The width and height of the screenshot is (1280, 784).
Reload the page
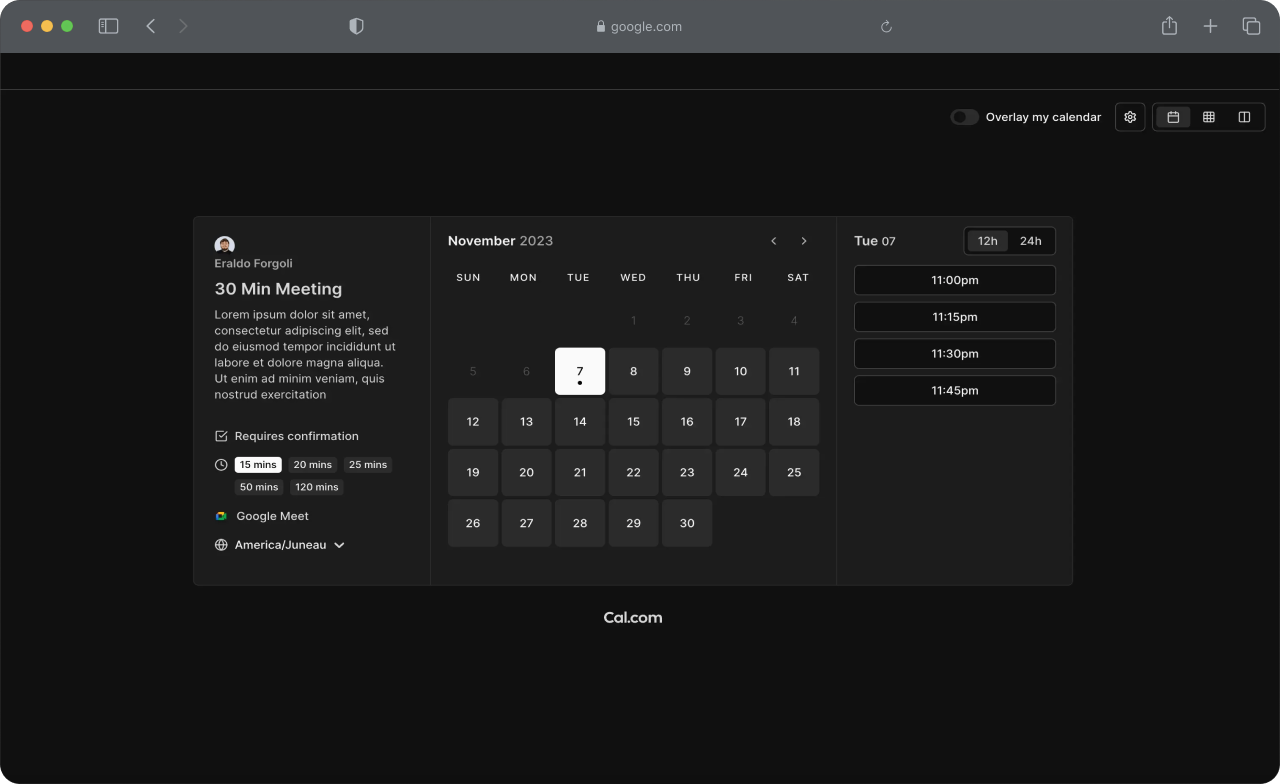click(886, 27)
